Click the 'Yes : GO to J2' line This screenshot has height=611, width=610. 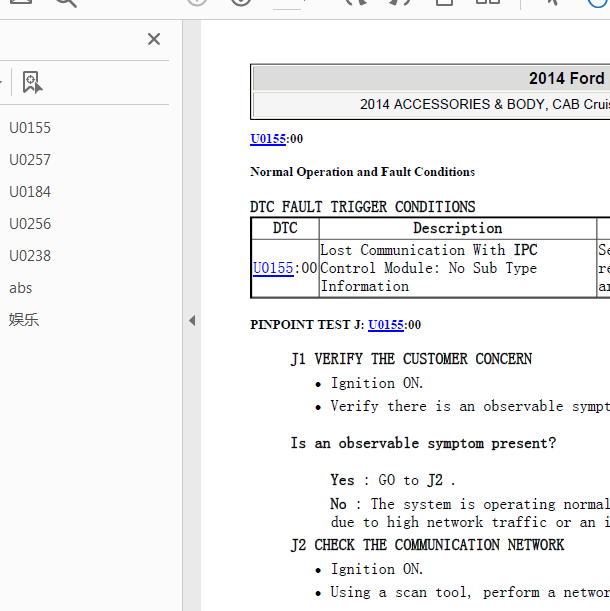tap(393, 480)
